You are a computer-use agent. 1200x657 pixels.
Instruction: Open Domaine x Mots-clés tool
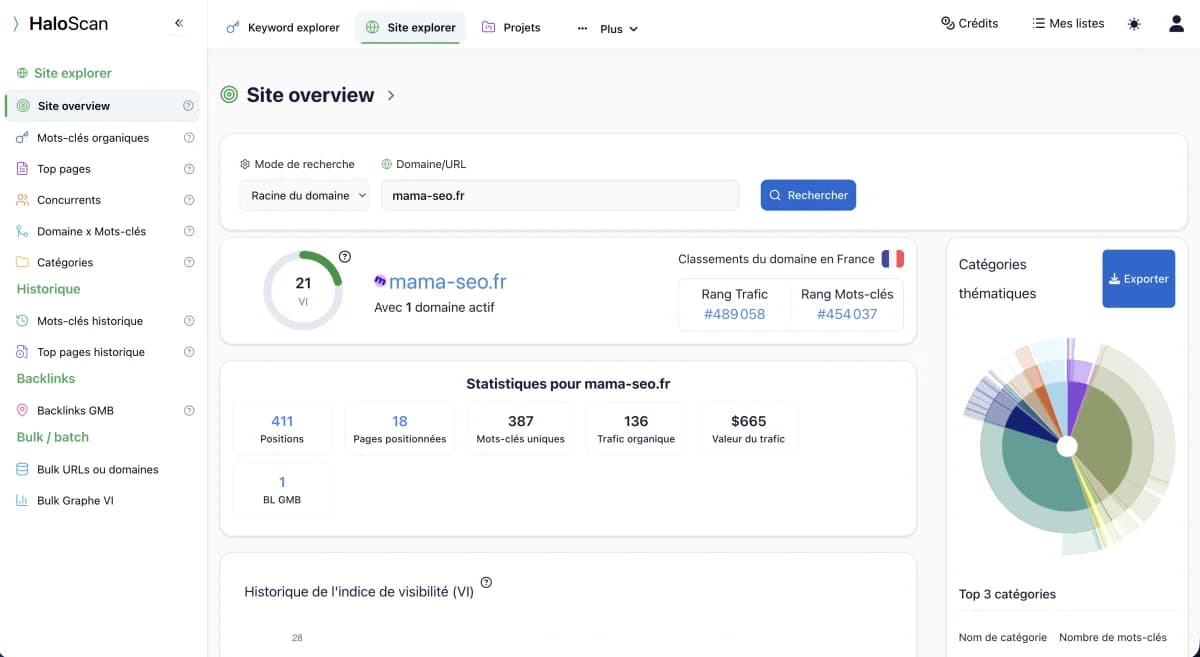point(89,231)
